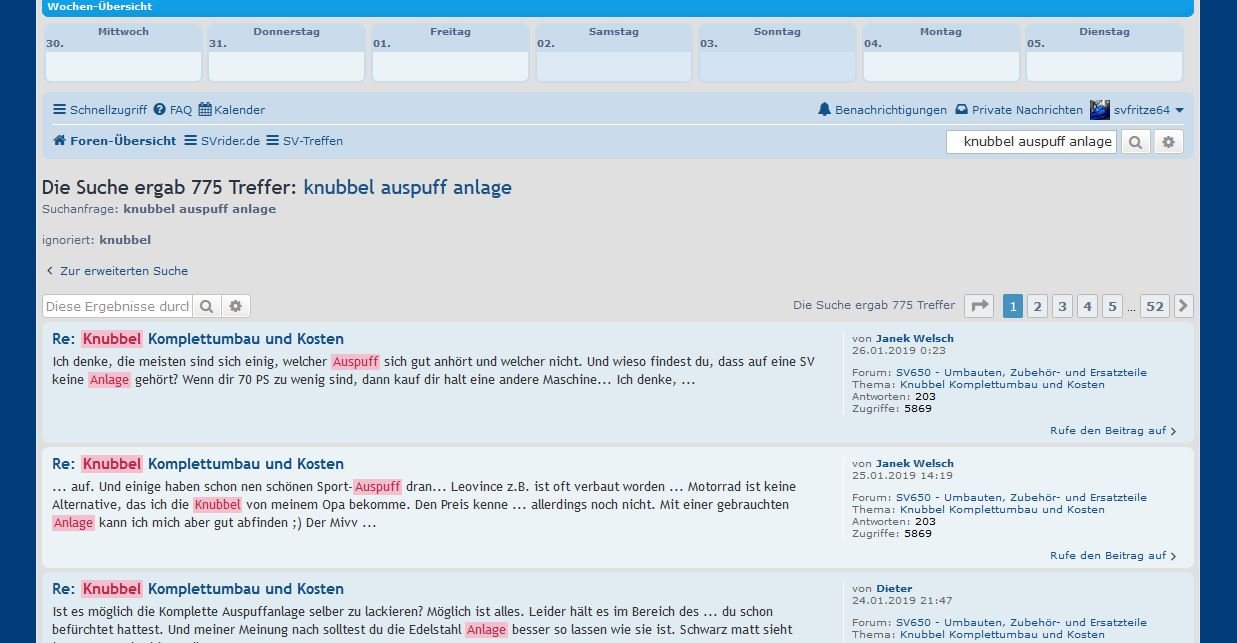Image resolution: width=1237 pixels, height=643 pixels.
Task: Open Private Nachrichten inbox
Action: (1018, 110)
